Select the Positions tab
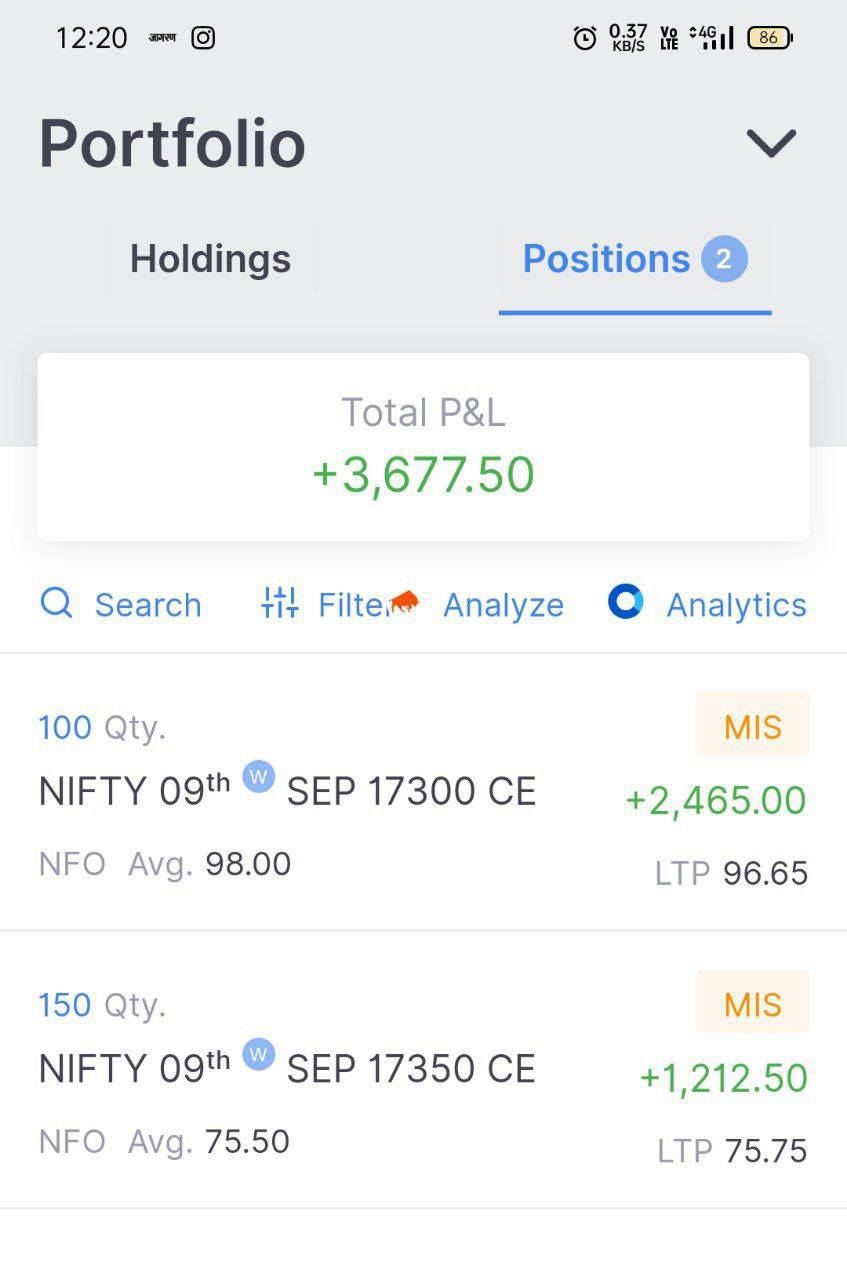The height and width of the screenshot is (1280, 847). pyautogui.click(x=606, y=259)
